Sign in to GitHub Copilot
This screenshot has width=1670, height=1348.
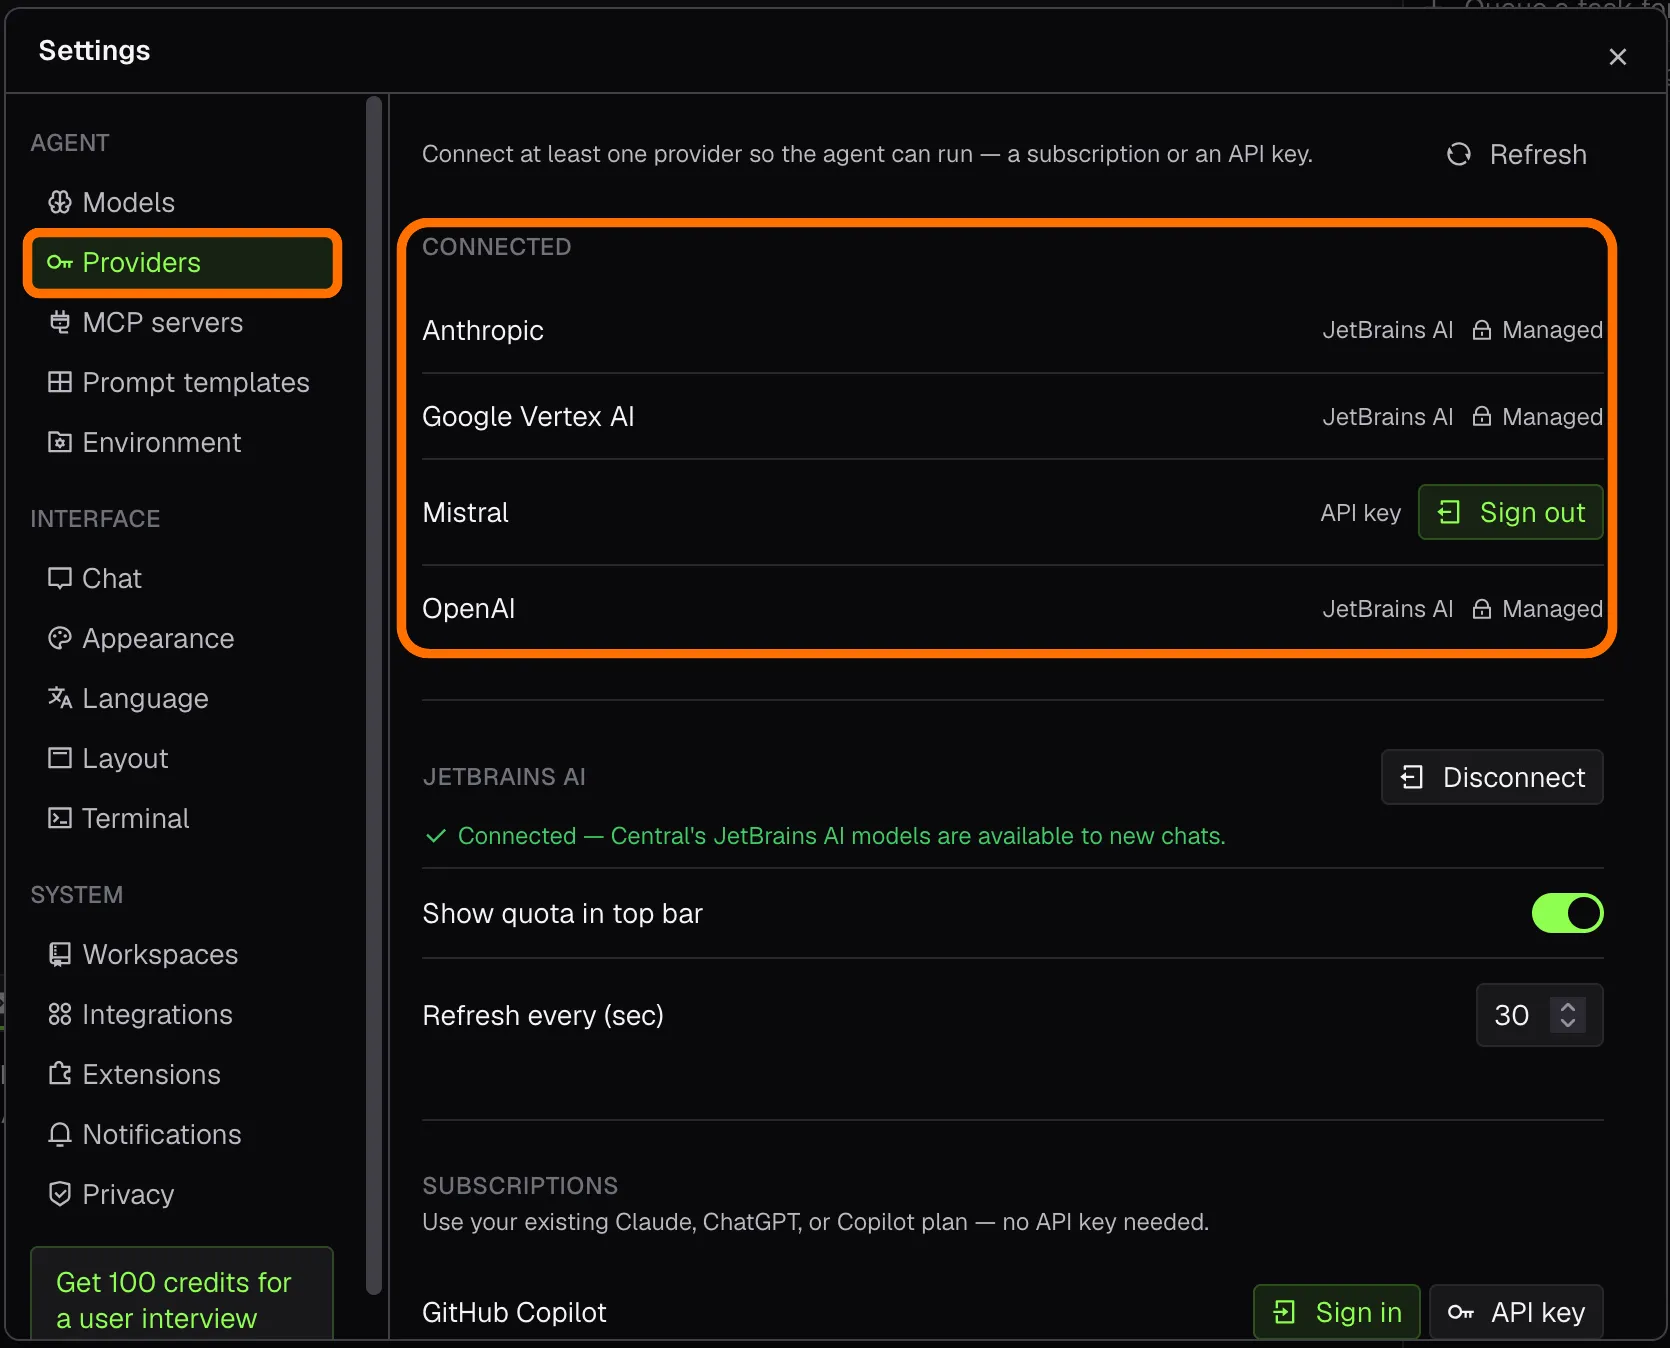pyautogui.click(x=1337, y=1312)
